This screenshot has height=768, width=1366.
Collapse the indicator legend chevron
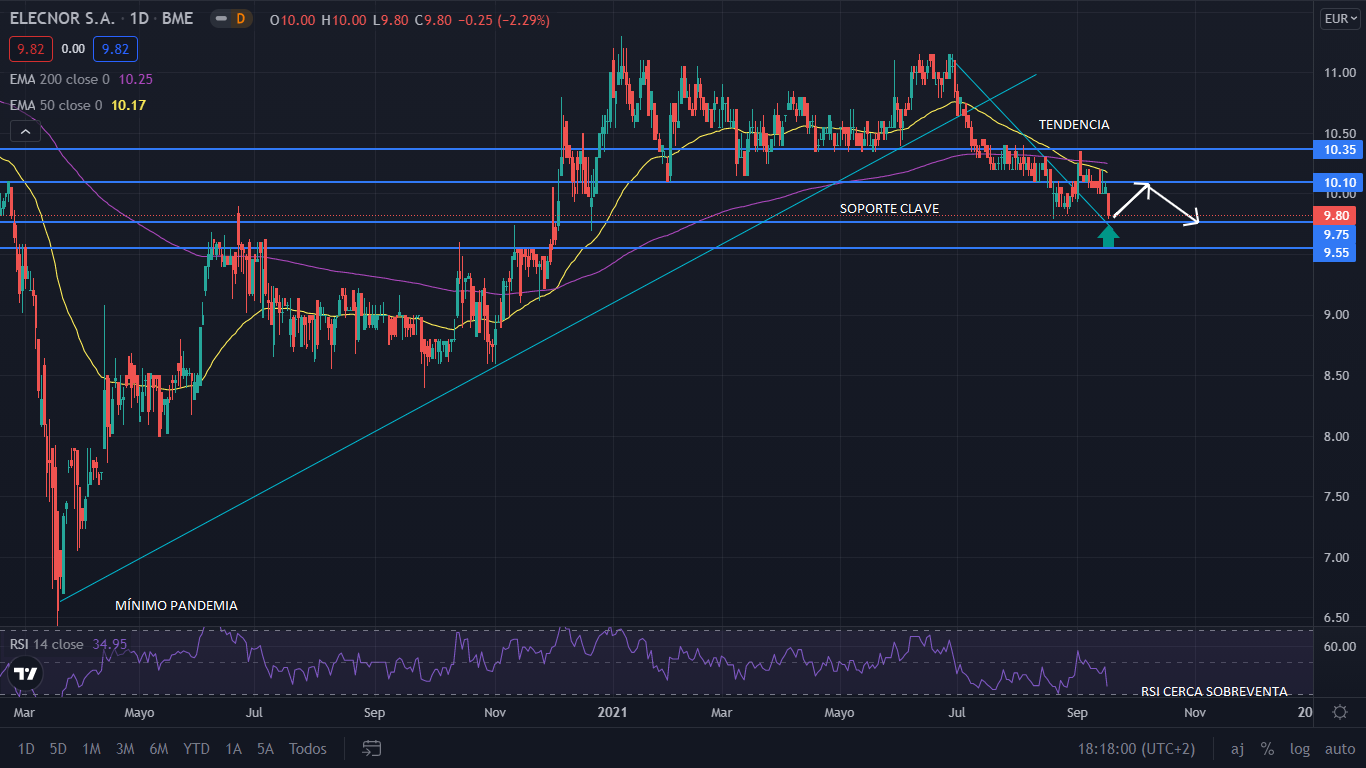tap(25, 131)
